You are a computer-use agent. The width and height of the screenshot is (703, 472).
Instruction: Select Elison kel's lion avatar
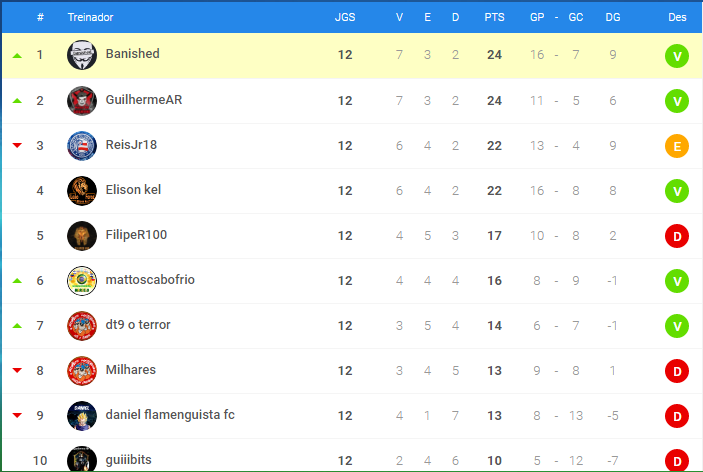click(82, 191)
